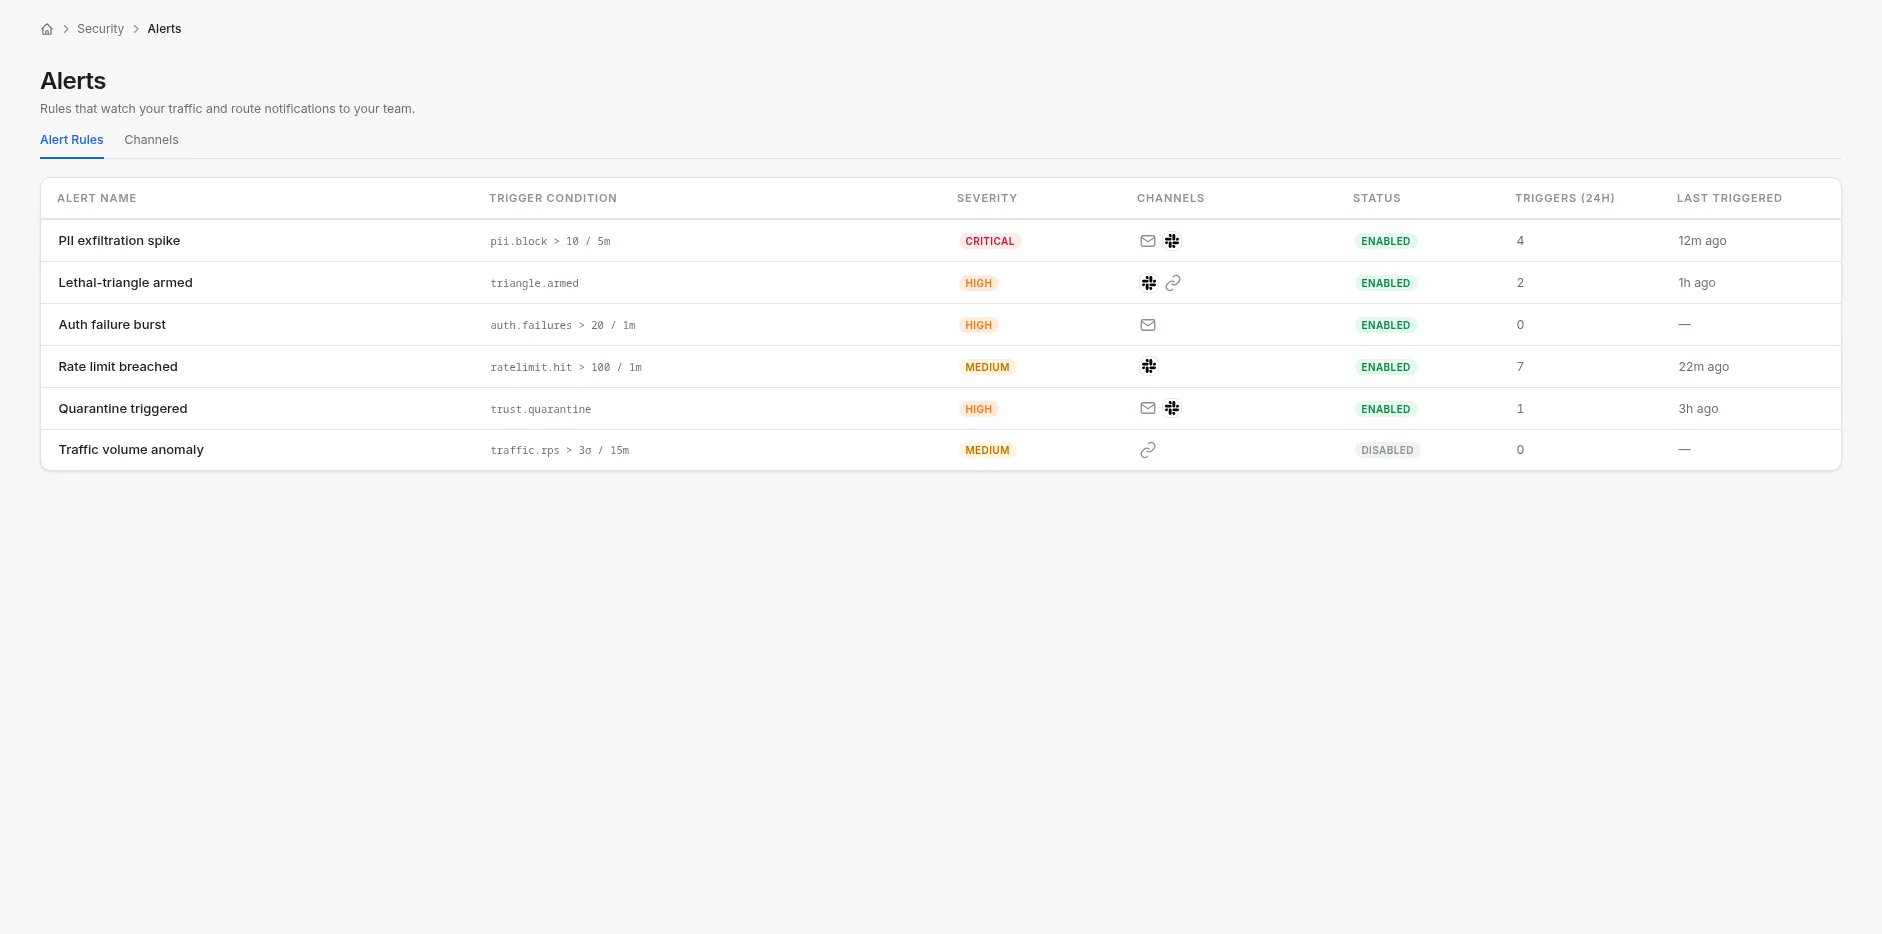Image resolution: width=1882 pixels, height=934 pixels.
Task: Switch to the Channels tab
Action: [x=151, y=140]
